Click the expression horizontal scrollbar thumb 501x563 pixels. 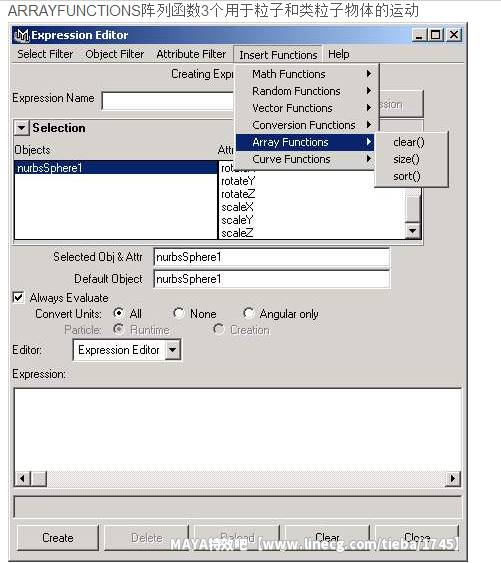pos(39,479)
